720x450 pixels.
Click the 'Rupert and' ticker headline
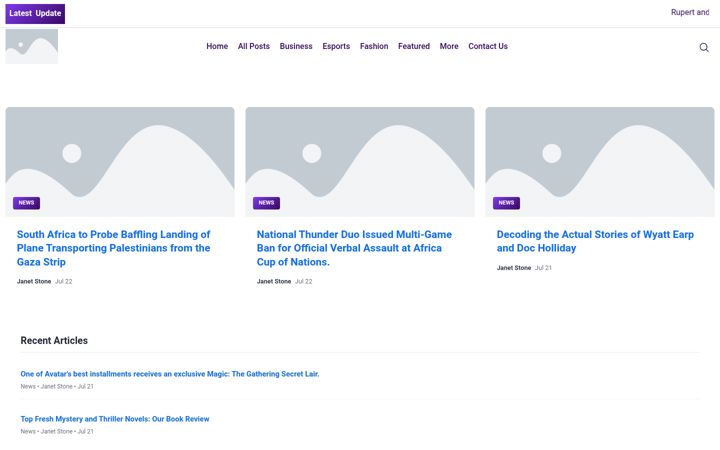click(x=690, y=12)
